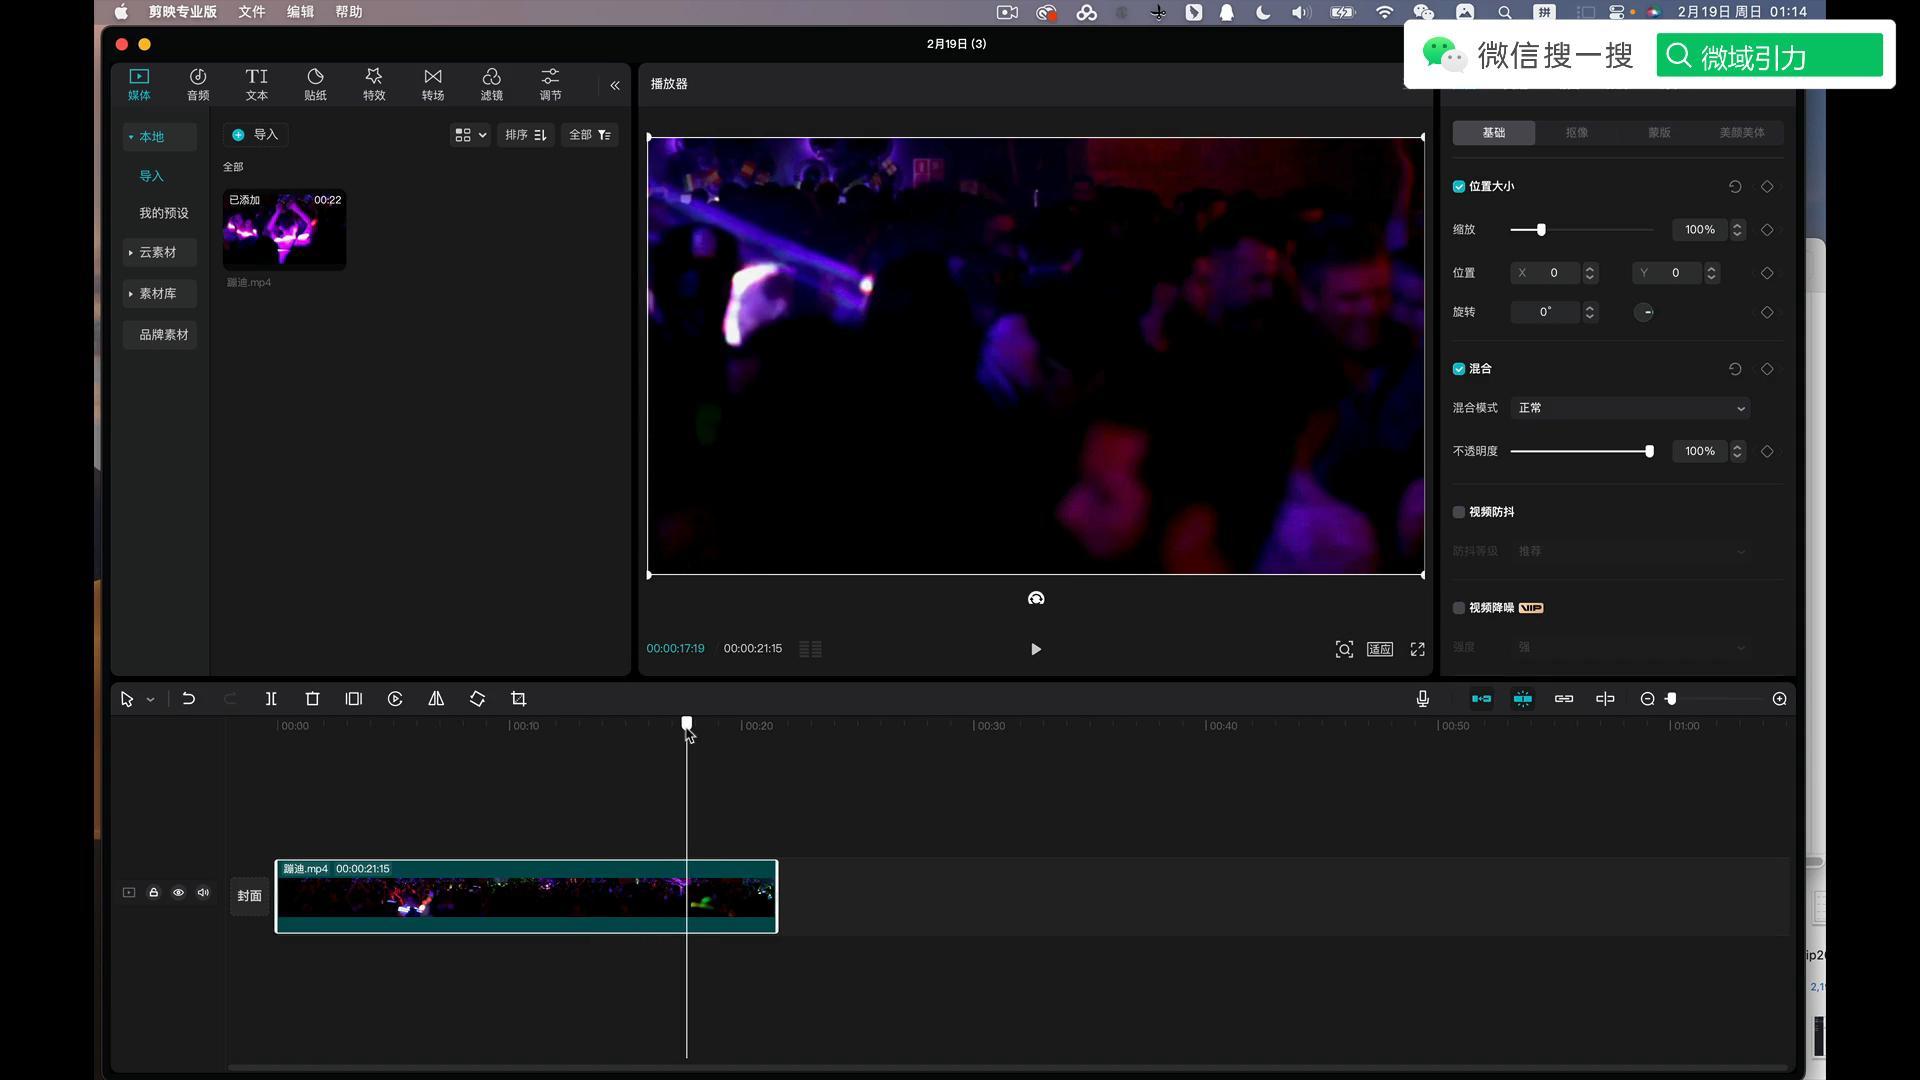
Task: Select the 蹦迪.mp4 media thumbnail
Action: pyautogui.click(x=284, y=230)
